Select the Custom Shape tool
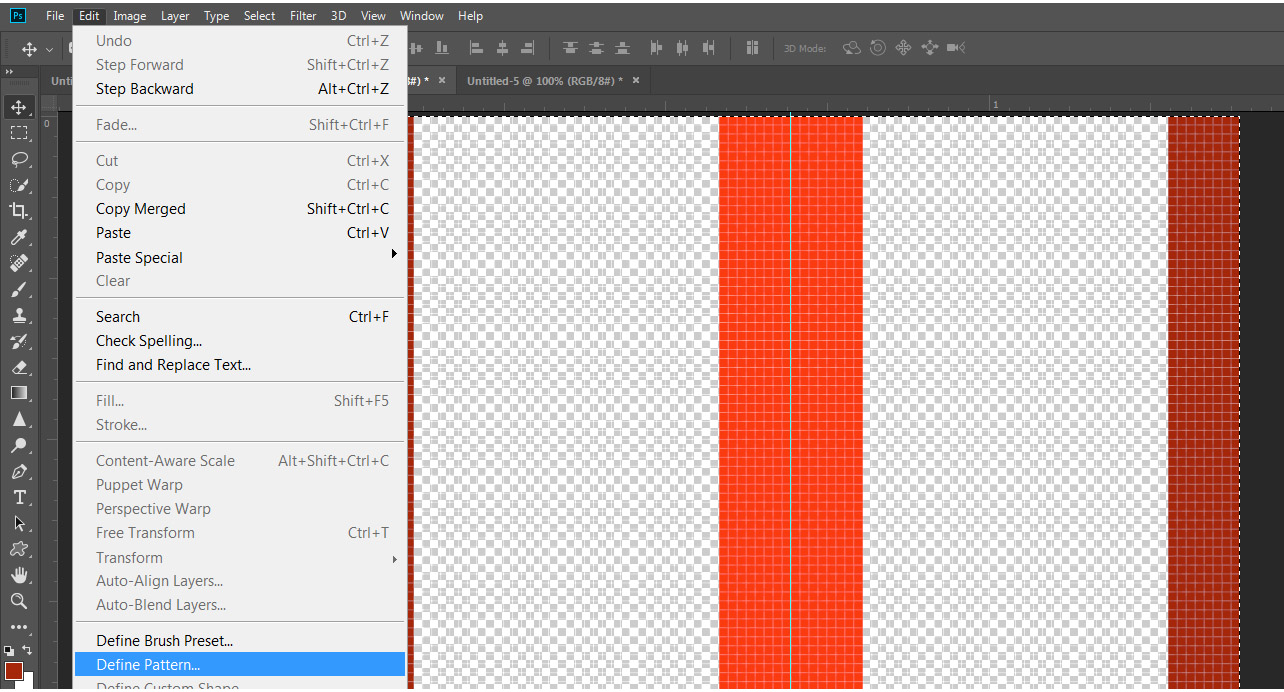This screenshot has width=1284, height=692. point(19,549)
